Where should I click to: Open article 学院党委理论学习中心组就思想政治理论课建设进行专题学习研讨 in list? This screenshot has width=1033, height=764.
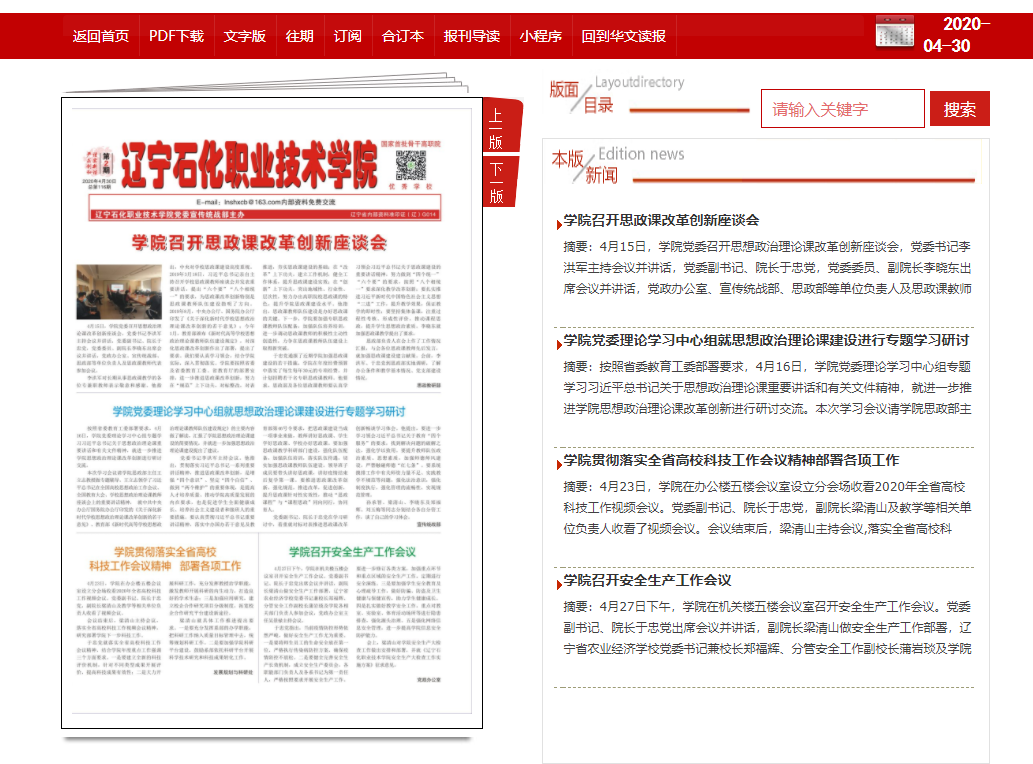pyautogui.click(x=766, y=341)
